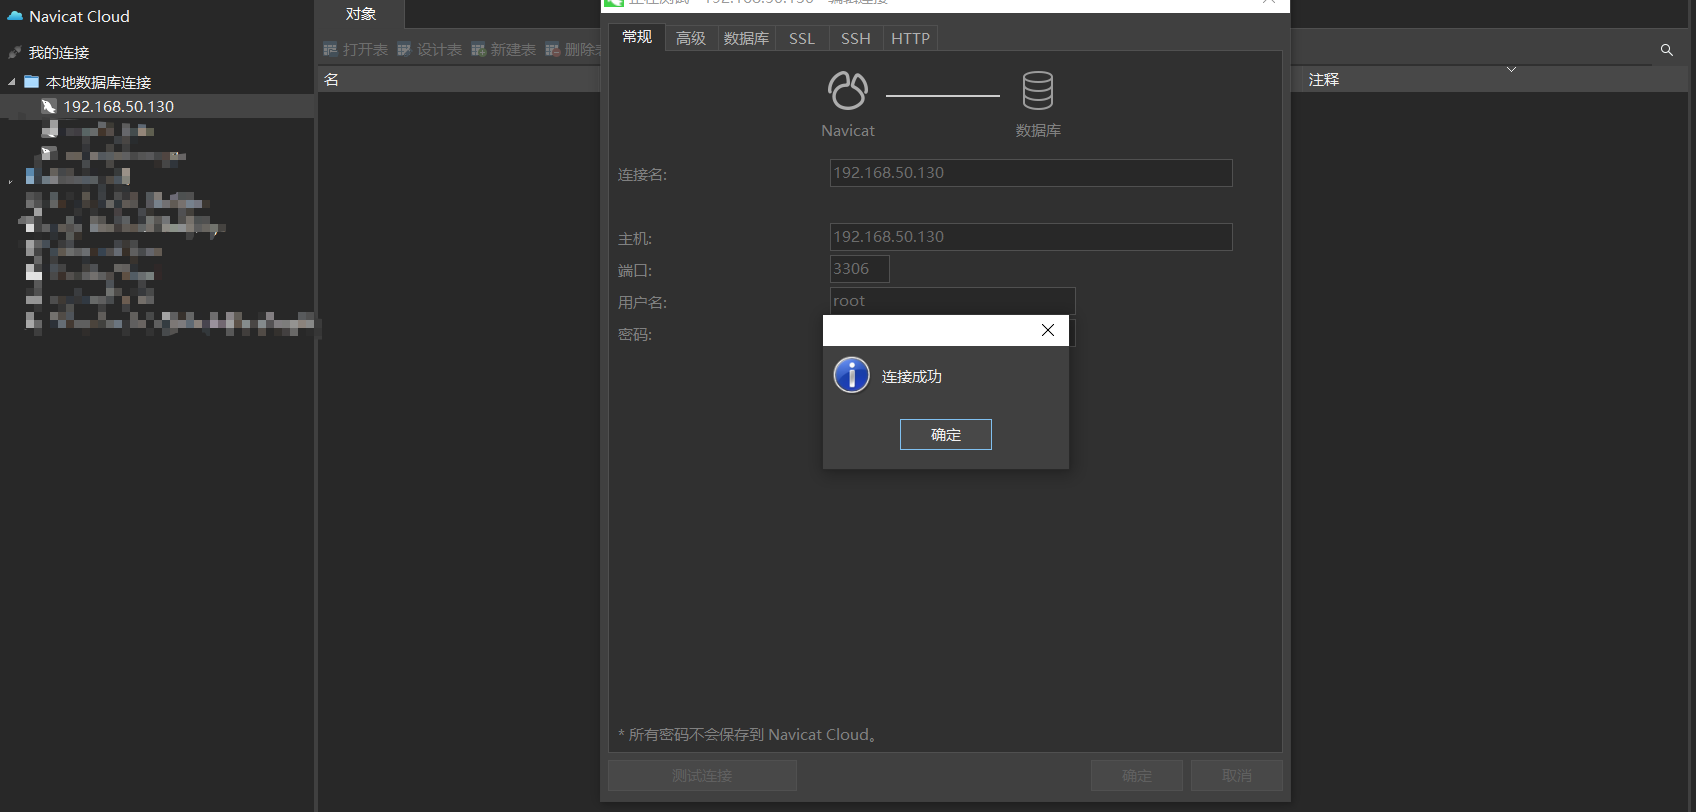
Task: Click the 主机 input field
Action: [x=1031, y=237]
